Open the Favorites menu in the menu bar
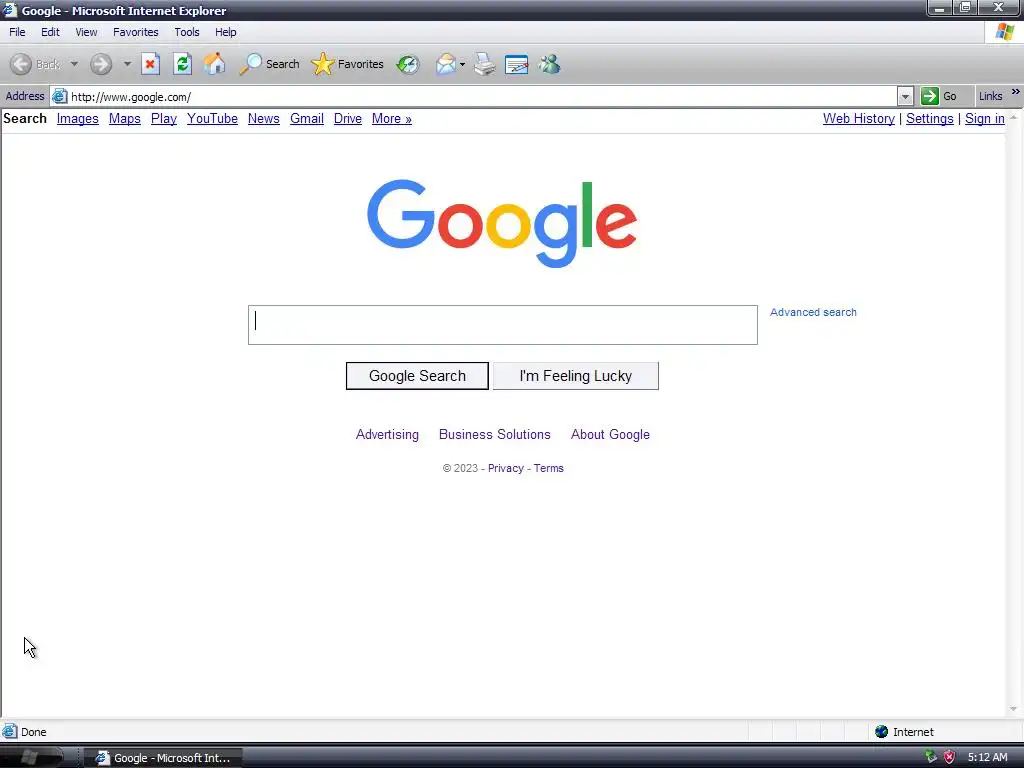This screenshot has height=768, width=1024. tap(136, 32)
